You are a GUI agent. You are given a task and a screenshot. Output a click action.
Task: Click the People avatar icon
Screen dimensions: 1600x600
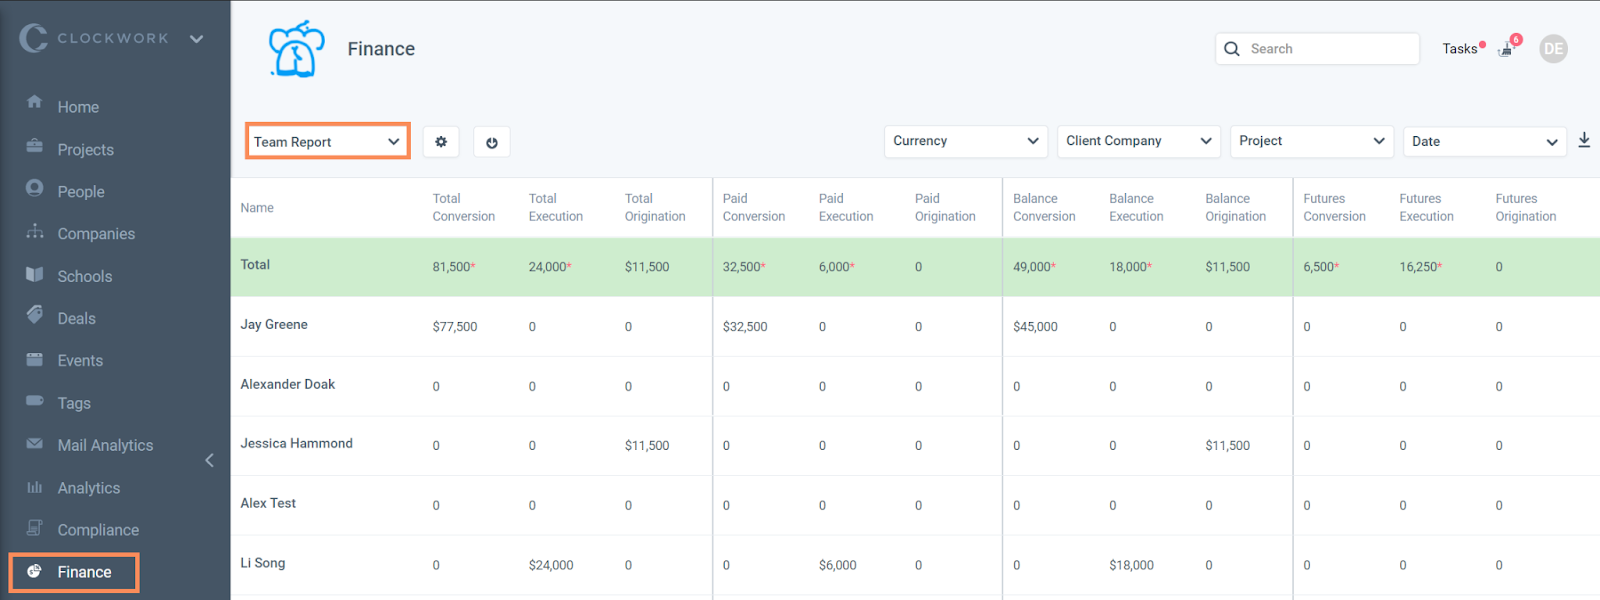click(x=35, y=188)
